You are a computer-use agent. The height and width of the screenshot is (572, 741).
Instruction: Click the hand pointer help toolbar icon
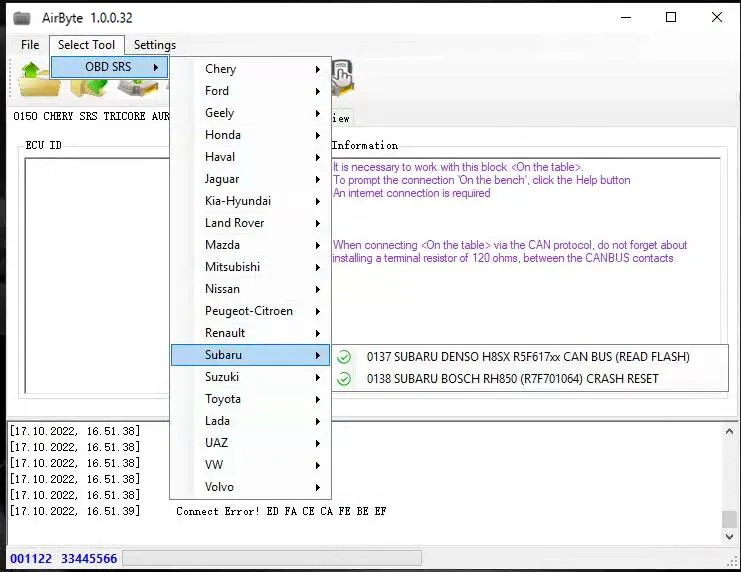(342, 76)
